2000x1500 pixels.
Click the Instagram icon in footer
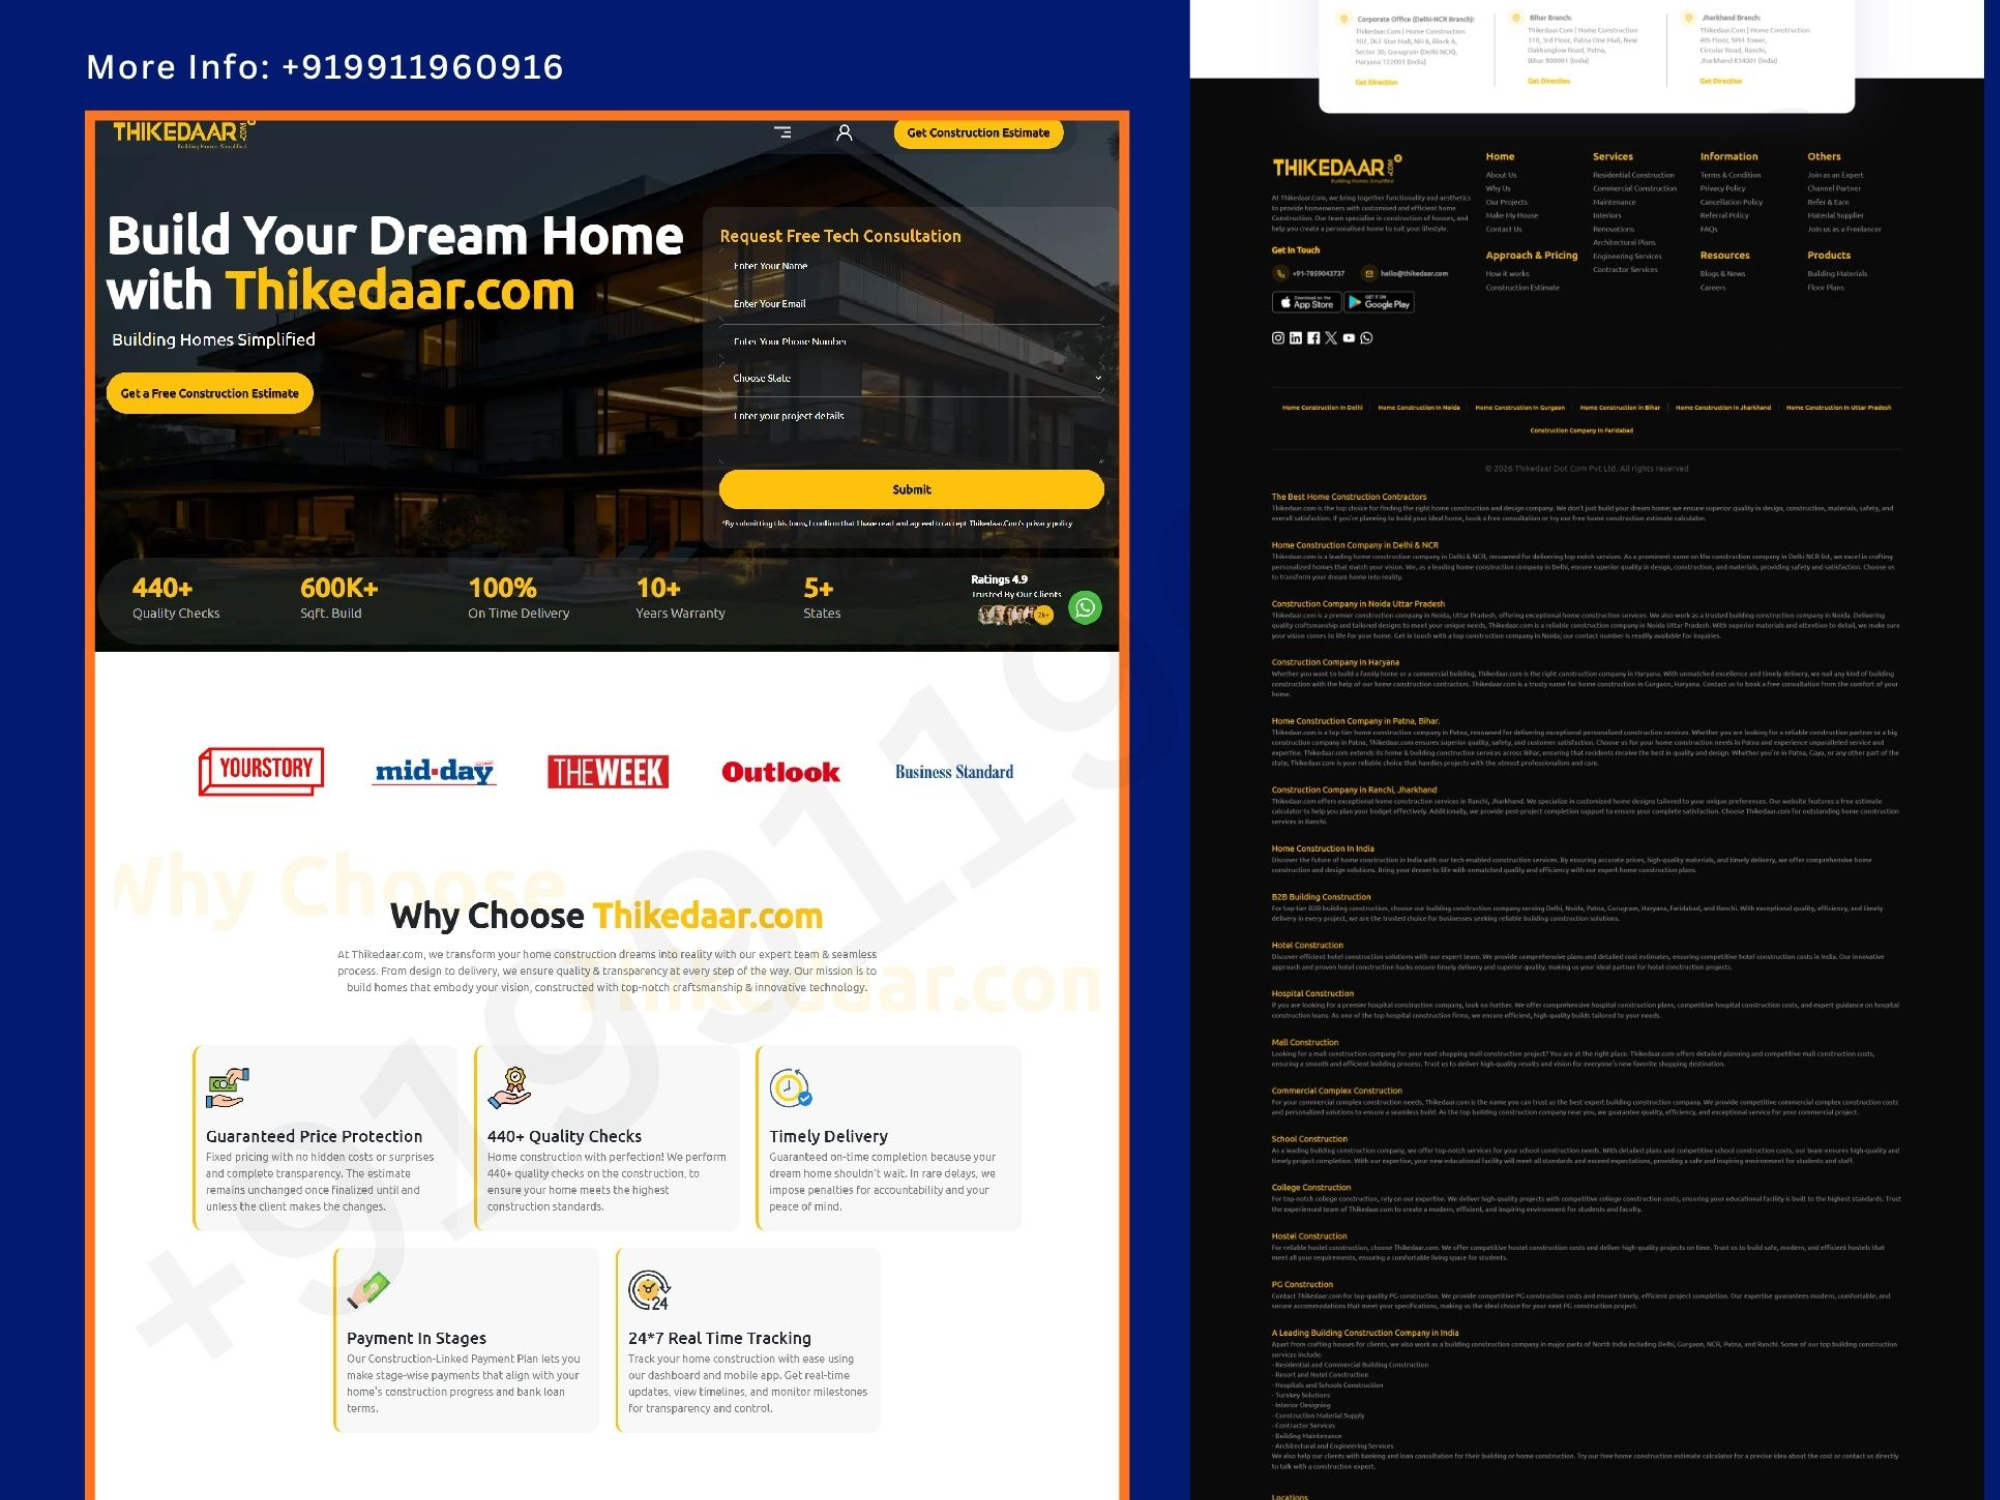point(1278,340)
